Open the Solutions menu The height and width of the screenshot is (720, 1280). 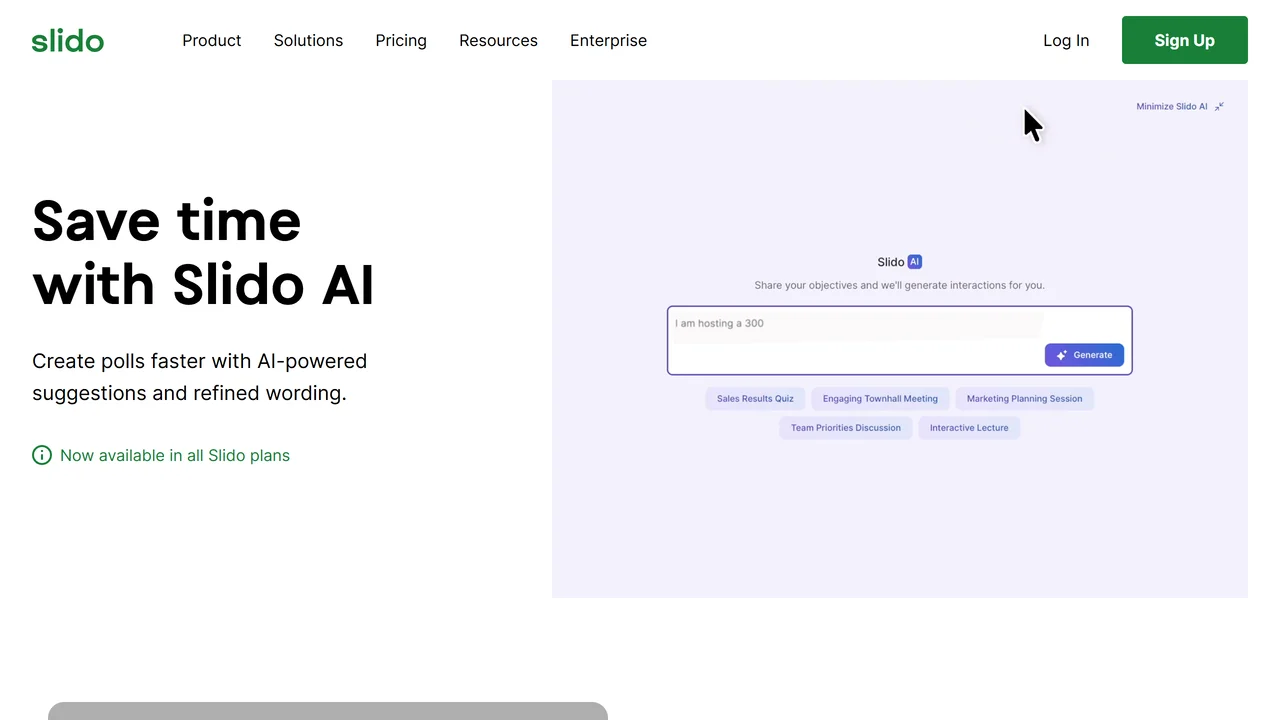pyautogui.click(x=308, y=40)
